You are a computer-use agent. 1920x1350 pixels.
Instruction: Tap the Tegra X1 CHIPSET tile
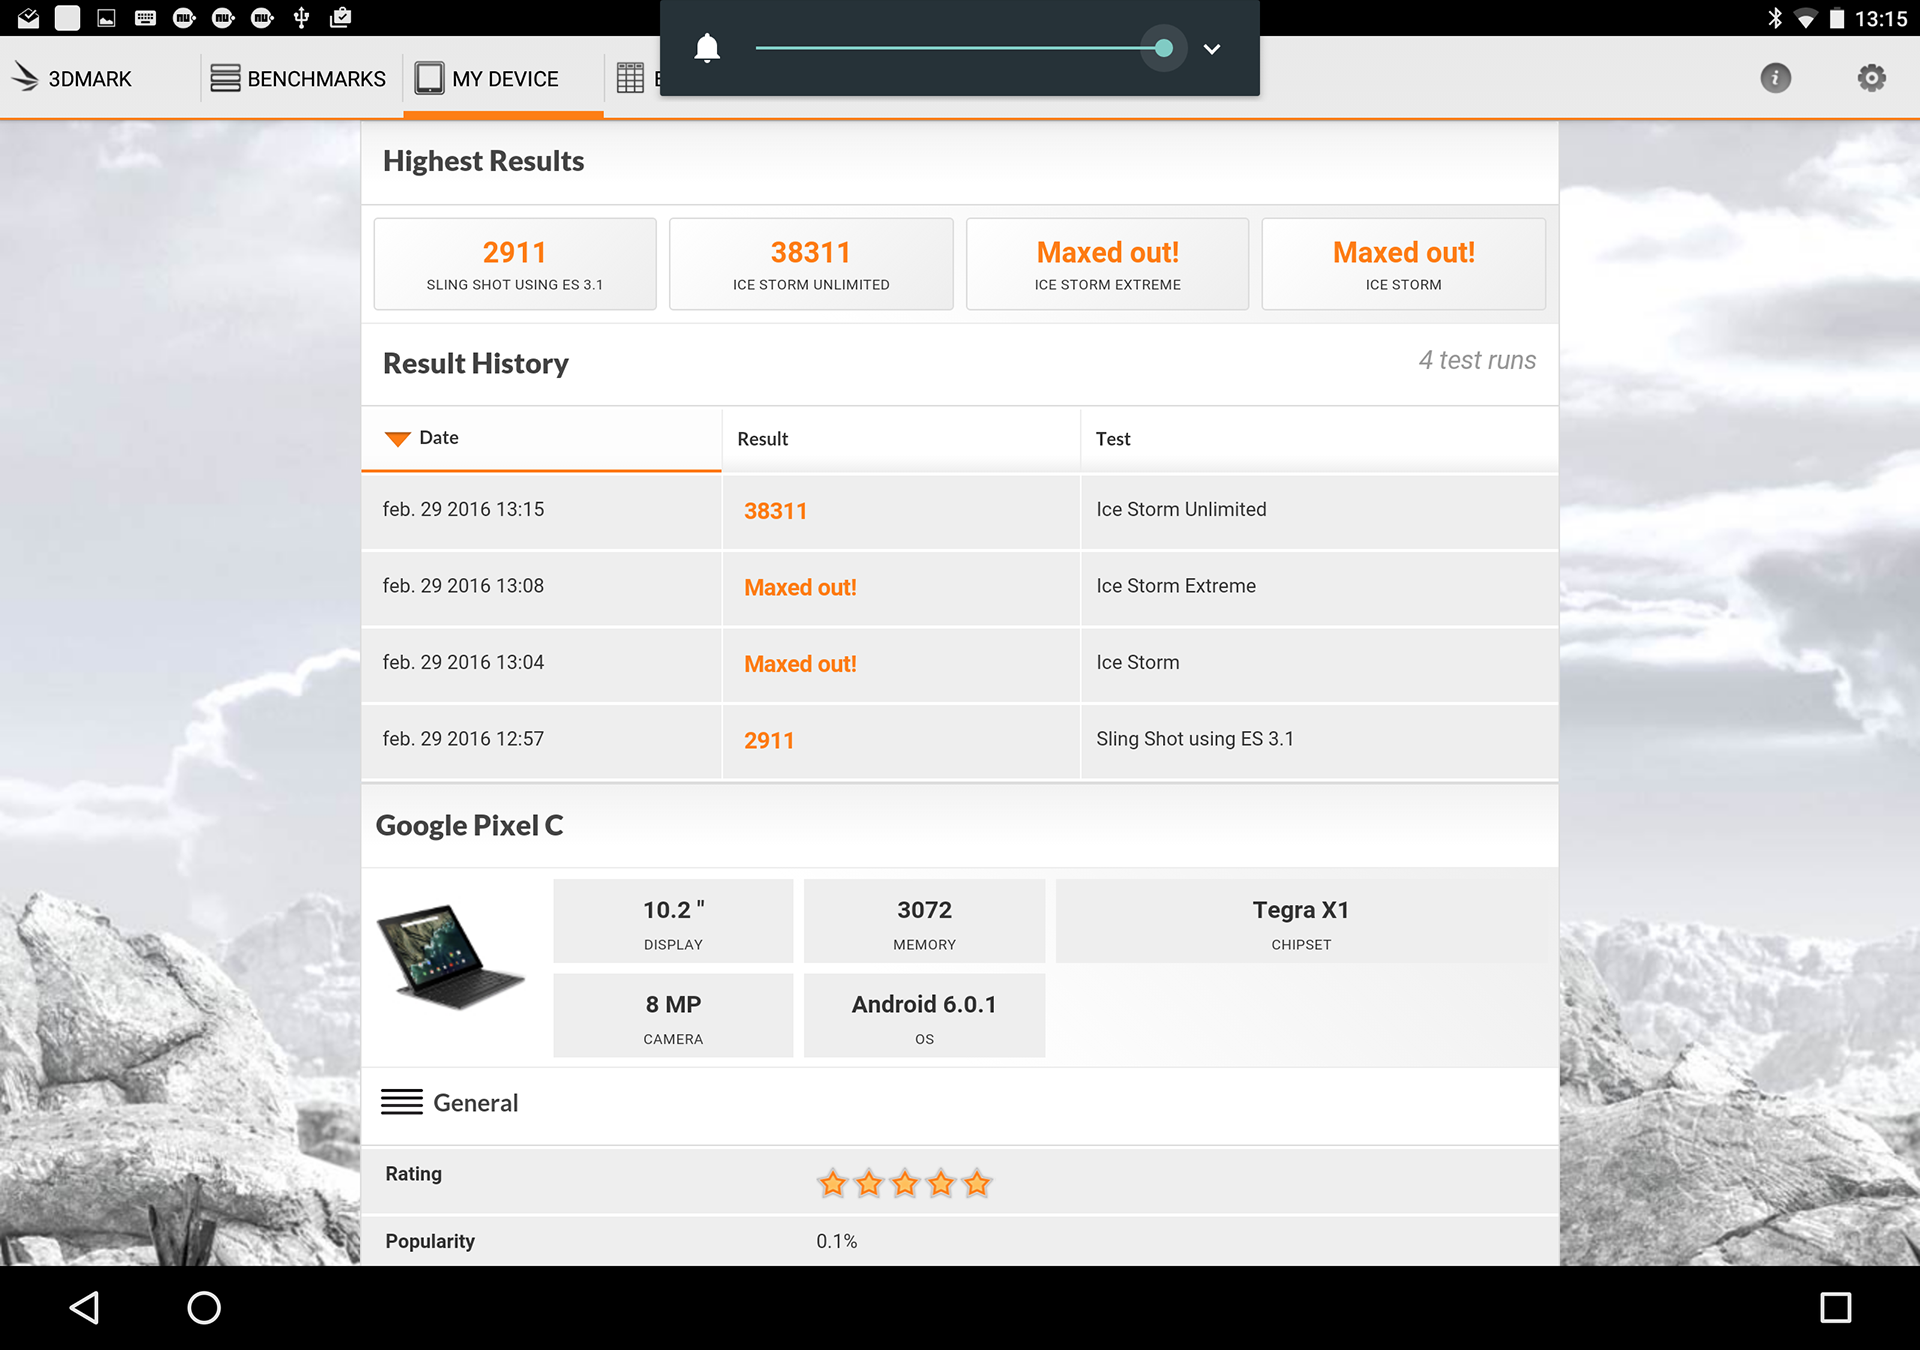[1300, 921]
